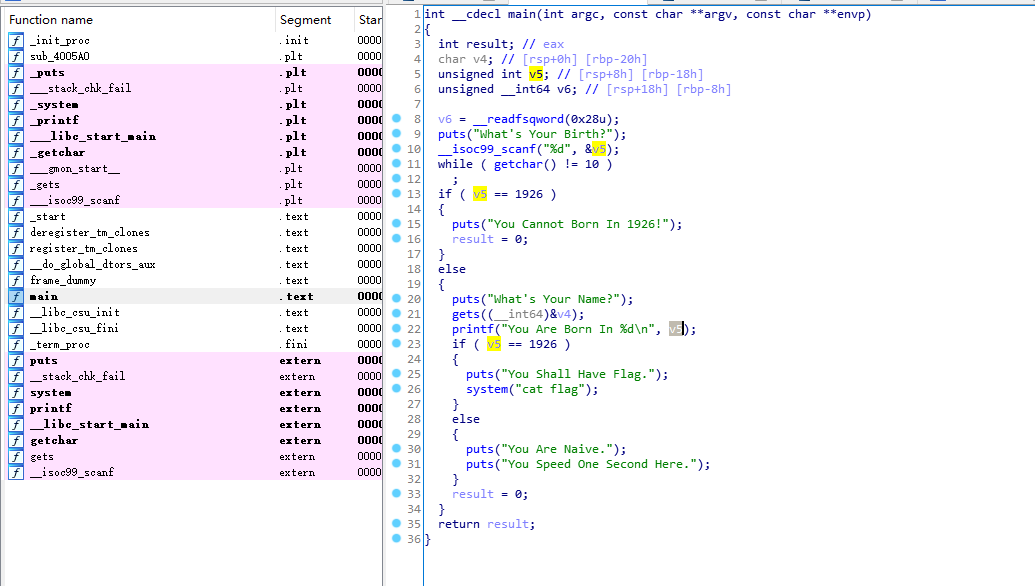Click the partially visible Start column header
Screen dimensions: 1035x586
tap(368, 20)
